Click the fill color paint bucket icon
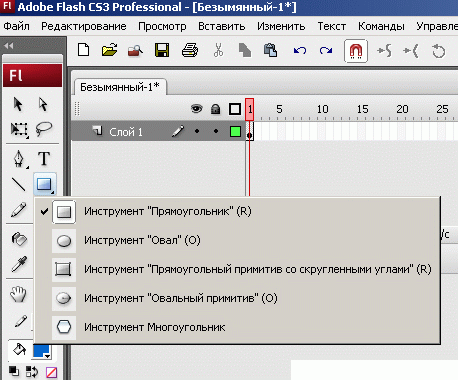458x380 pixels. point(19,350)
